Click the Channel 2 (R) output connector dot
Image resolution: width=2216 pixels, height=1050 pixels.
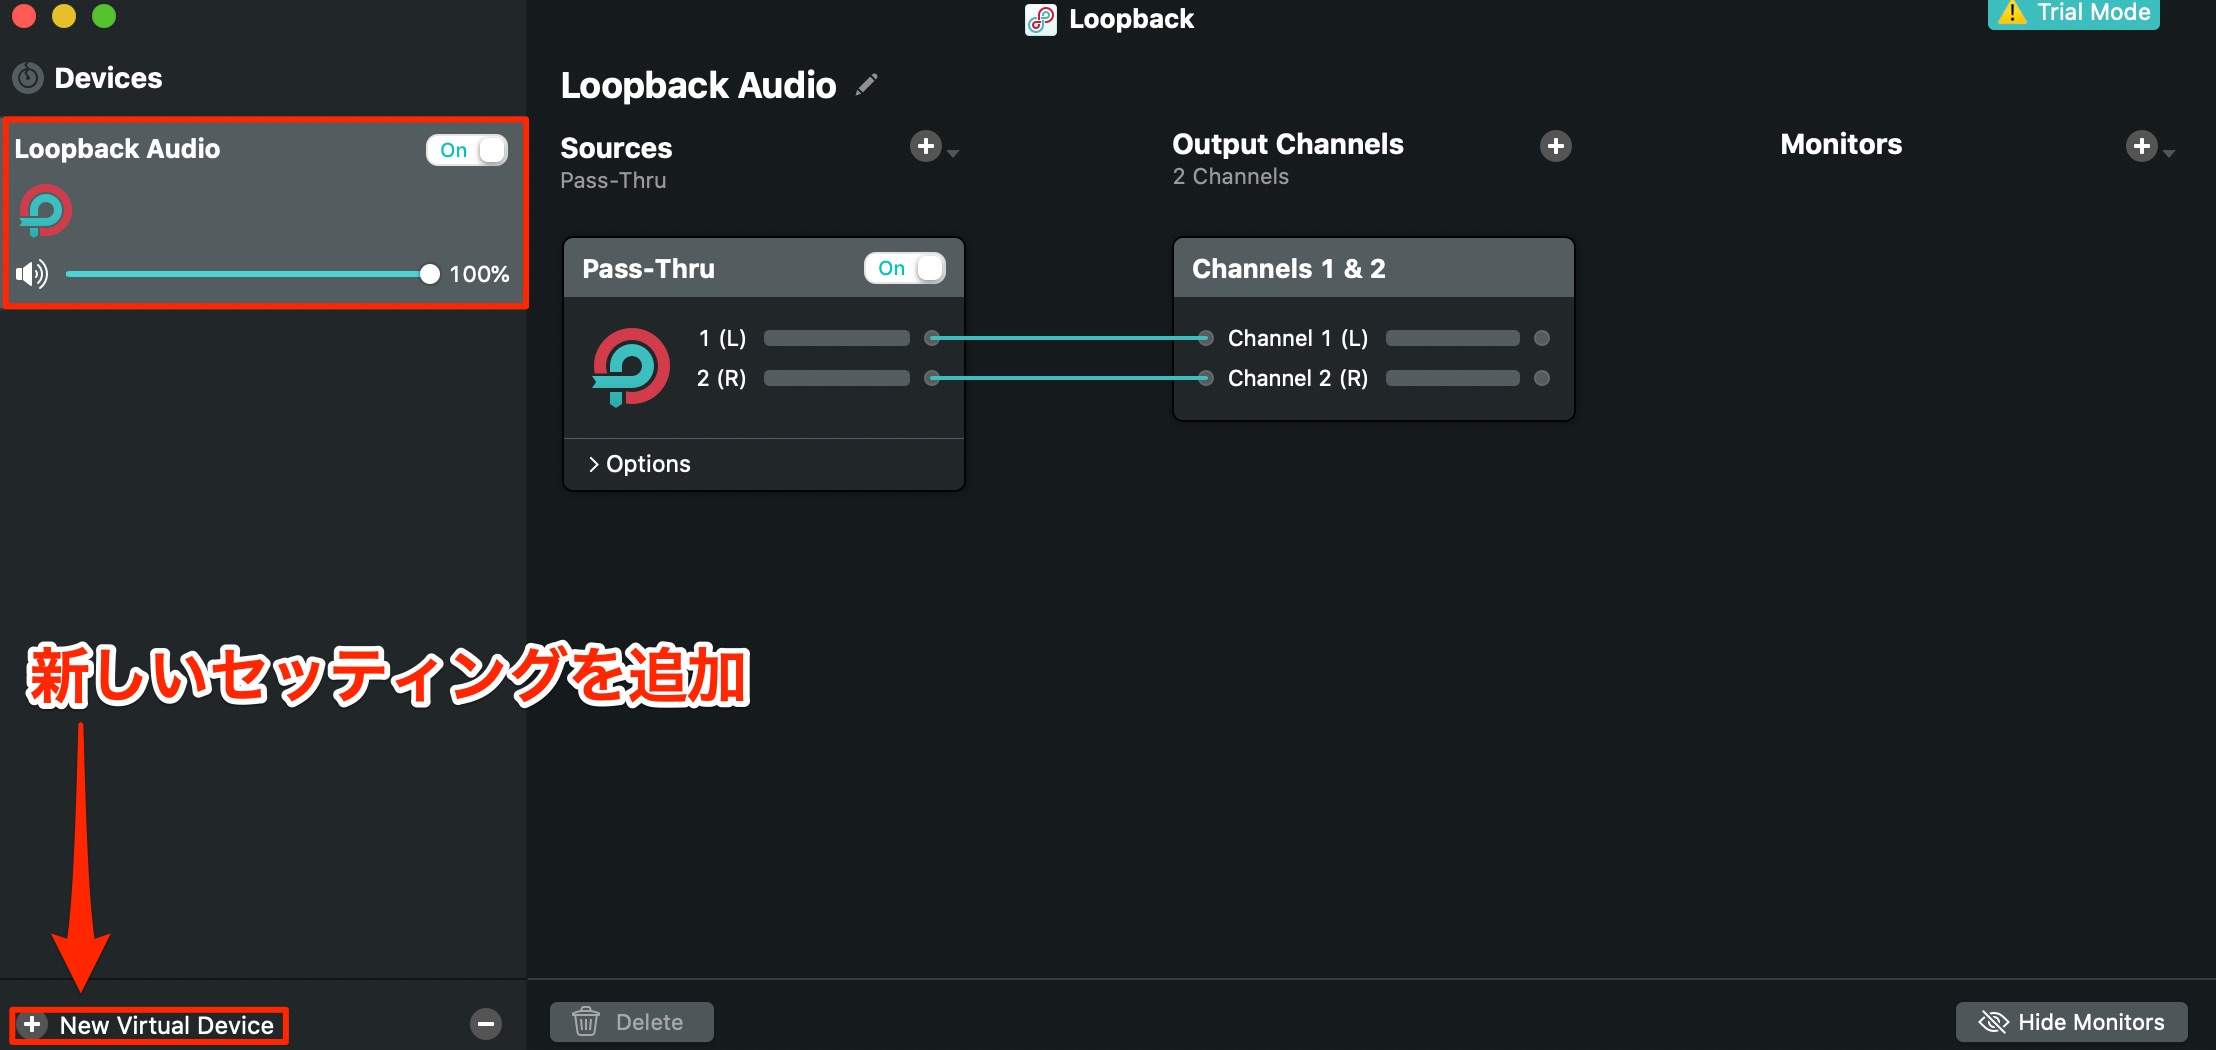1542,378
